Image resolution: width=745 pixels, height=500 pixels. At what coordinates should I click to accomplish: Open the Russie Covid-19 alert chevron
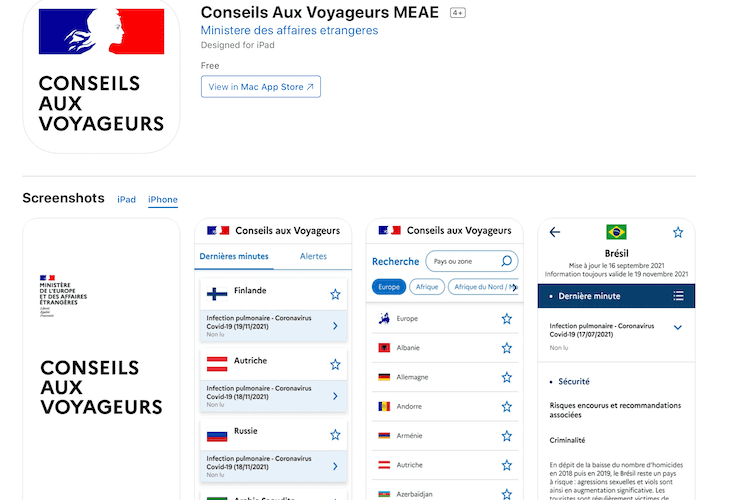tap(335, 466)
